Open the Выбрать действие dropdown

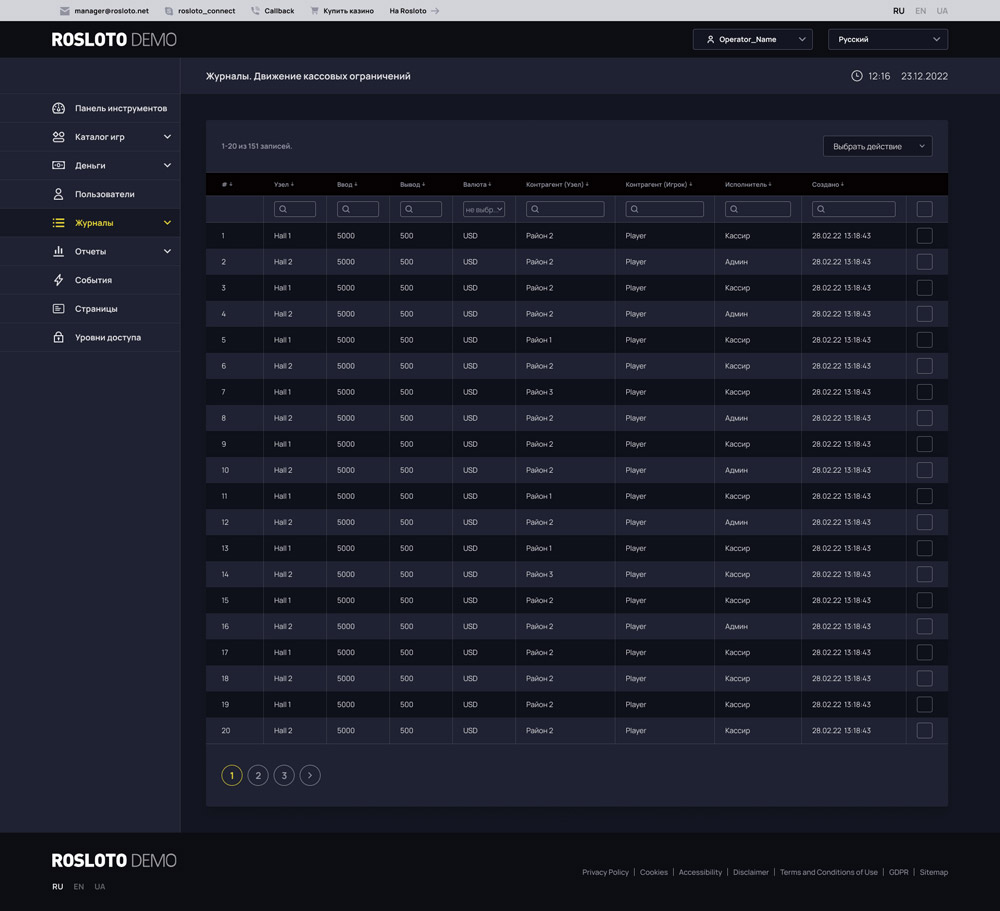tap(877, 147)
